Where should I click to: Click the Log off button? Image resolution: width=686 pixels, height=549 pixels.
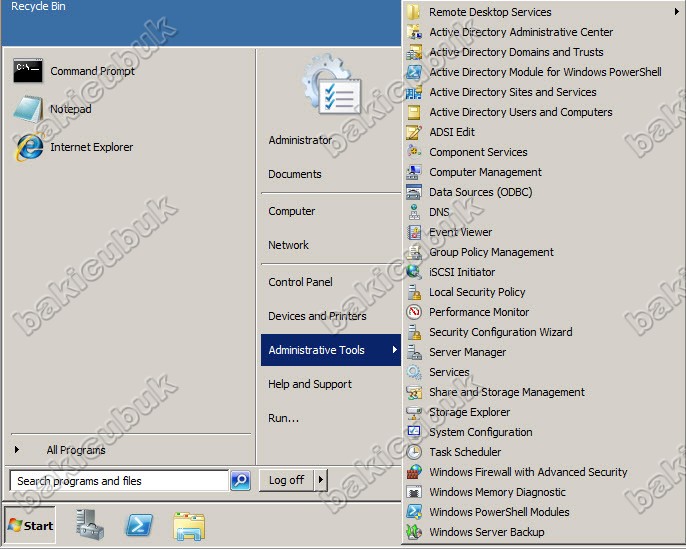point(287,480)
